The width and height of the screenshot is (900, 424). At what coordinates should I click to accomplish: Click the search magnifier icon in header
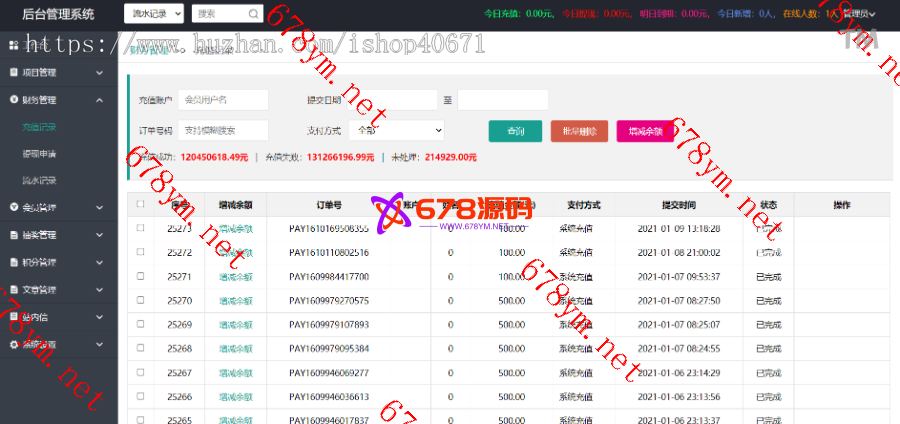(x=254, y=14)
